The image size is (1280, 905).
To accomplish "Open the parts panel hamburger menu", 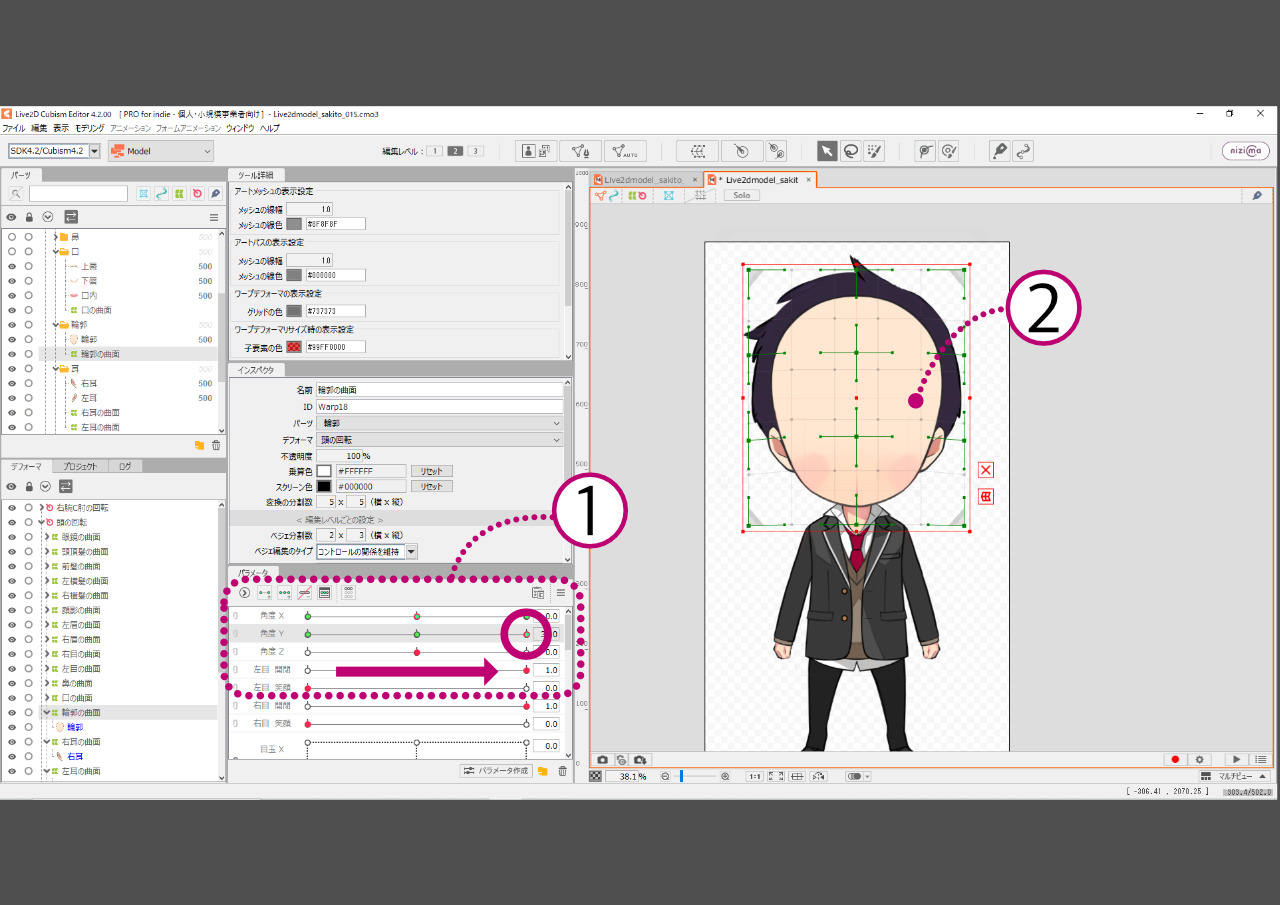I will [x=213, y=217].
